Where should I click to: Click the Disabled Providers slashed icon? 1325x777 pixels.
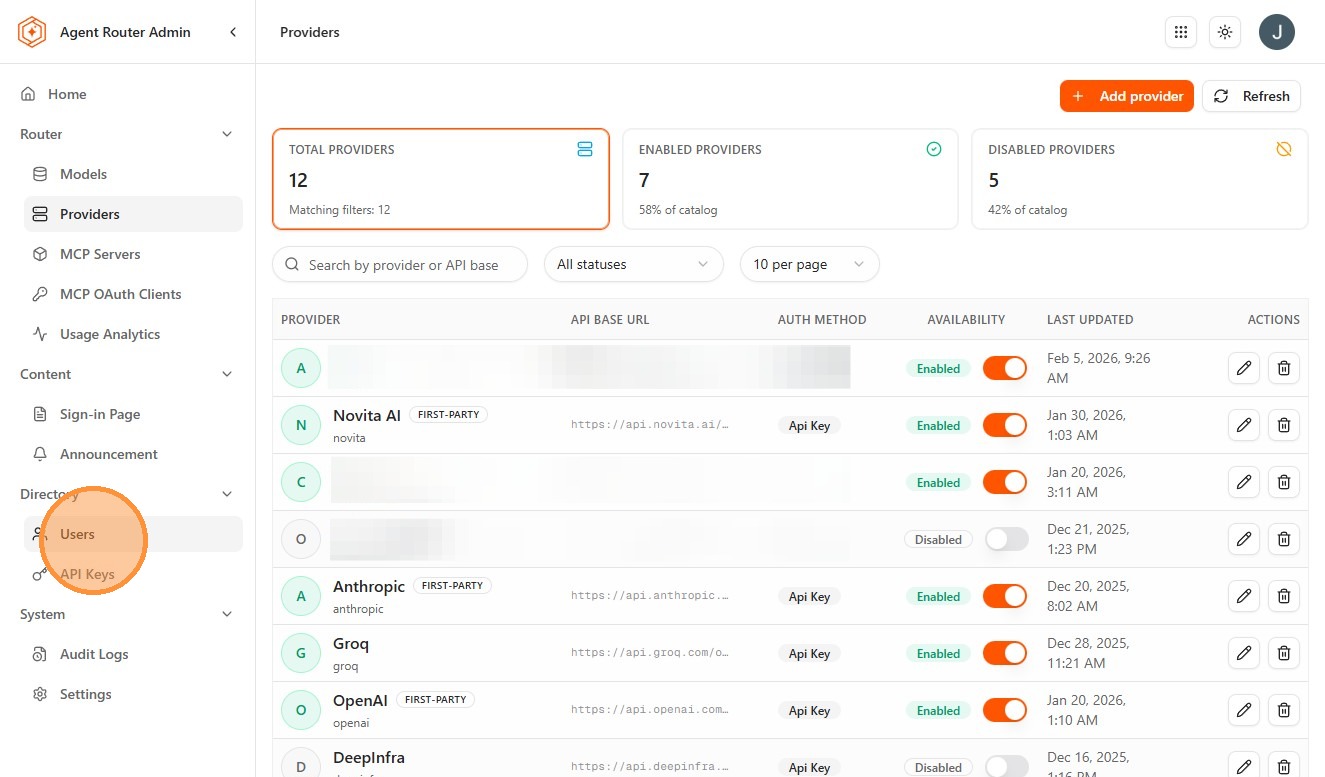(1284, 149)
